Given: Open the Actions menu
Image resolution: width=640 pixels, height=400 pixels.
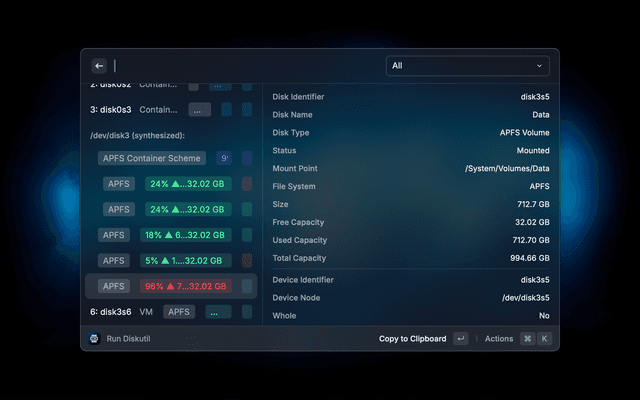Looking at the screenshot, I should coord(499,339).
